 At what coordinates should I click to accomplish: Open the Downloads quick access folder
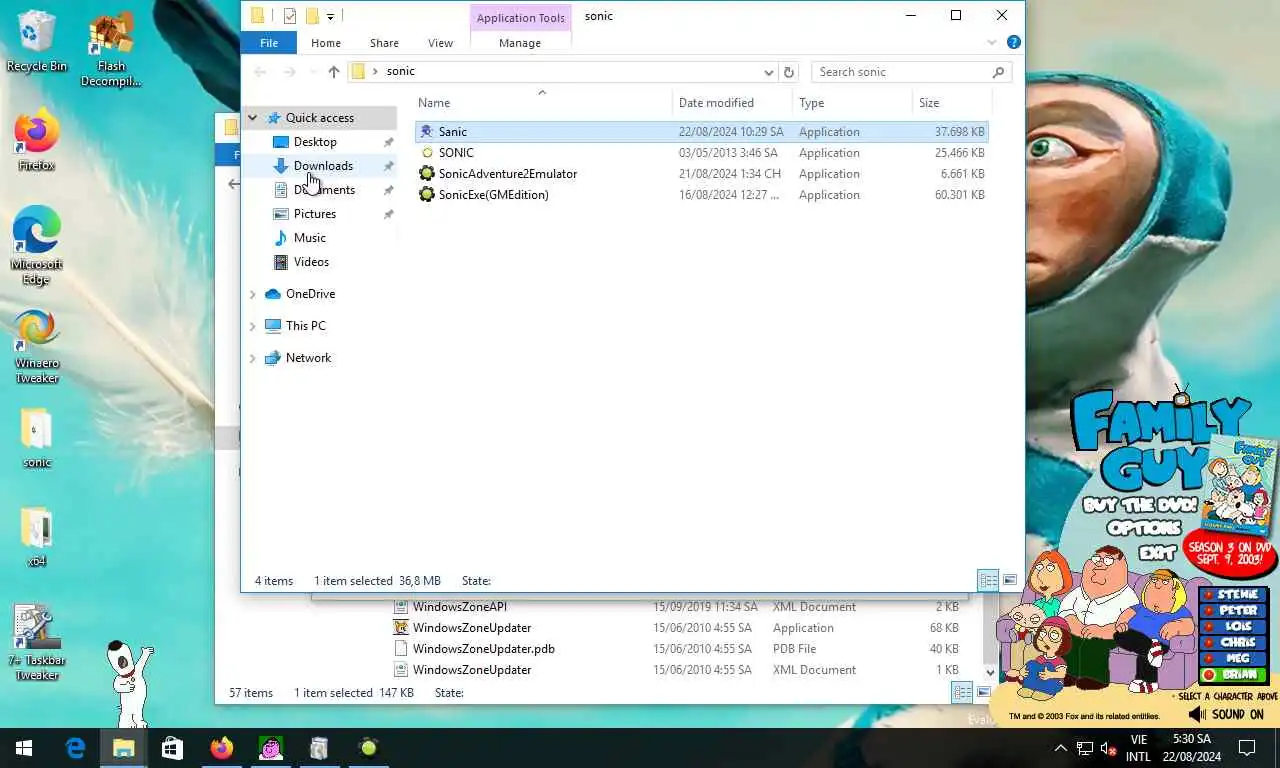pyautogui.click(x=323, y=166)
